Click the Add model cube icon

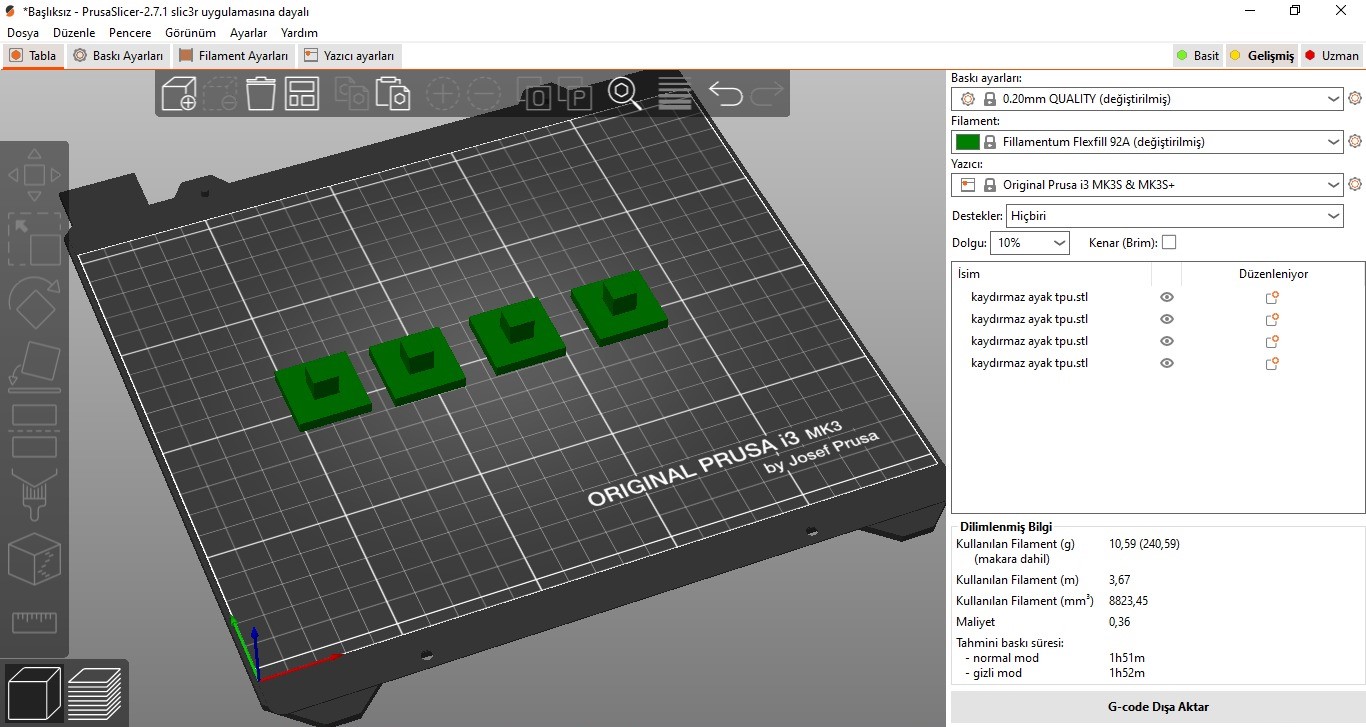(179, 93)
